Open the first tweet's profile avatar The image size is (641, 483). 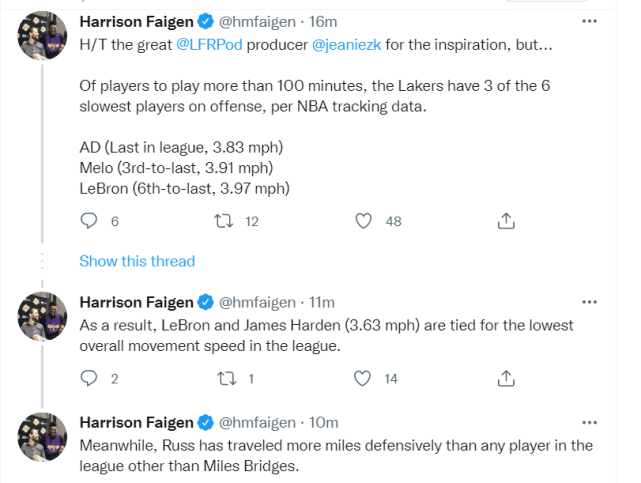coord(40,38)
